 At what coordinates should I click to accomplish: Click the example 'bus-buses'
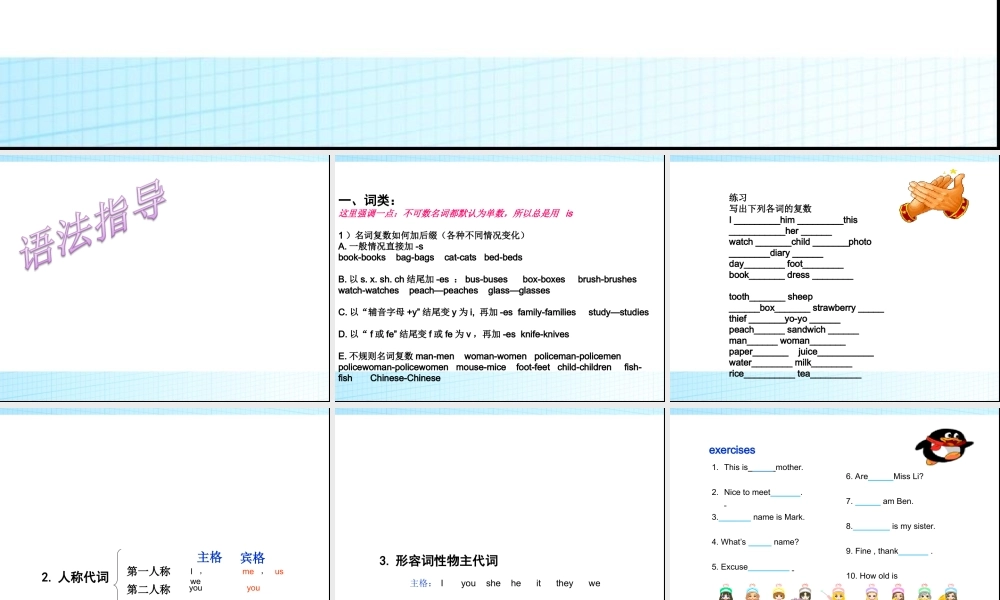[486, 279]
